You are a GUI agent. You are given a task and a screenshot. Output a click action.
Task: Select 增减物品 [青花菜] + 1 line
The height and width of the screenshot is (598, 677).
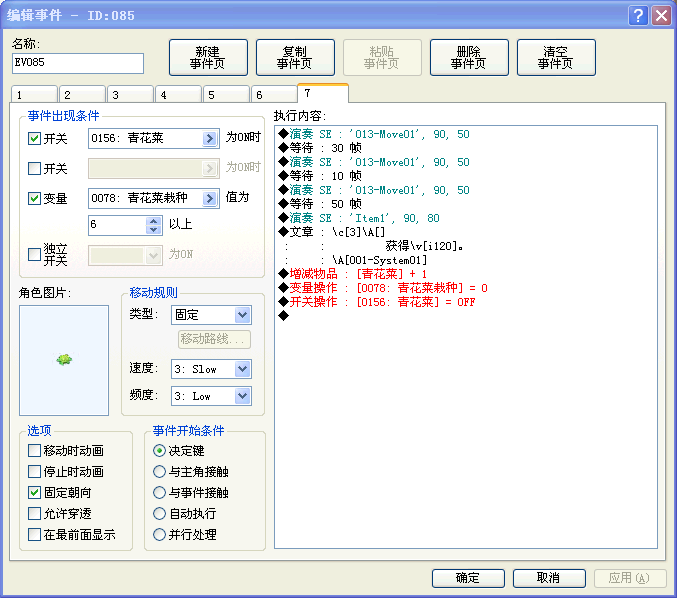pyautogui.click(x=353, y=274)
